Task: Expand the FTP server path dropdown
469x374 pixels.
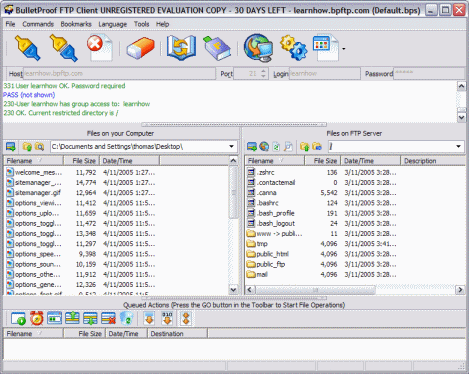Action: pyautogui.click(x=458, y=146)
